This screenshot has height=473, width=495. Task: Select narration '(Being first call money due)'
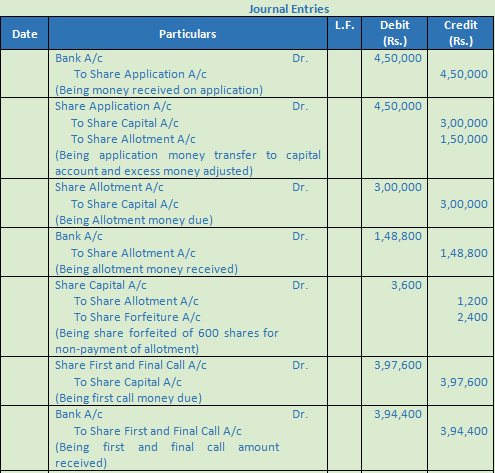point(128,398)
